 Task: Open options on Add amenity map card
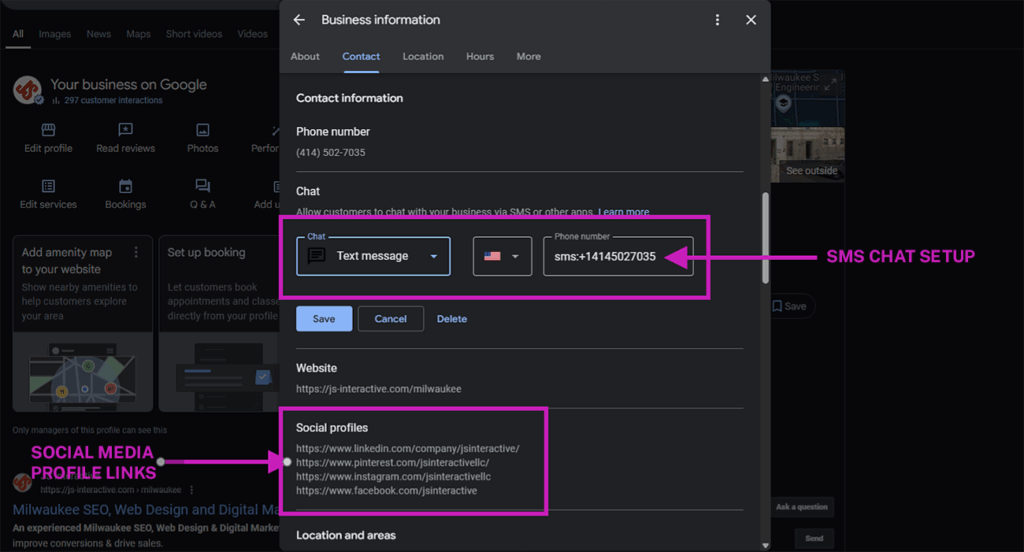point(136,252)
